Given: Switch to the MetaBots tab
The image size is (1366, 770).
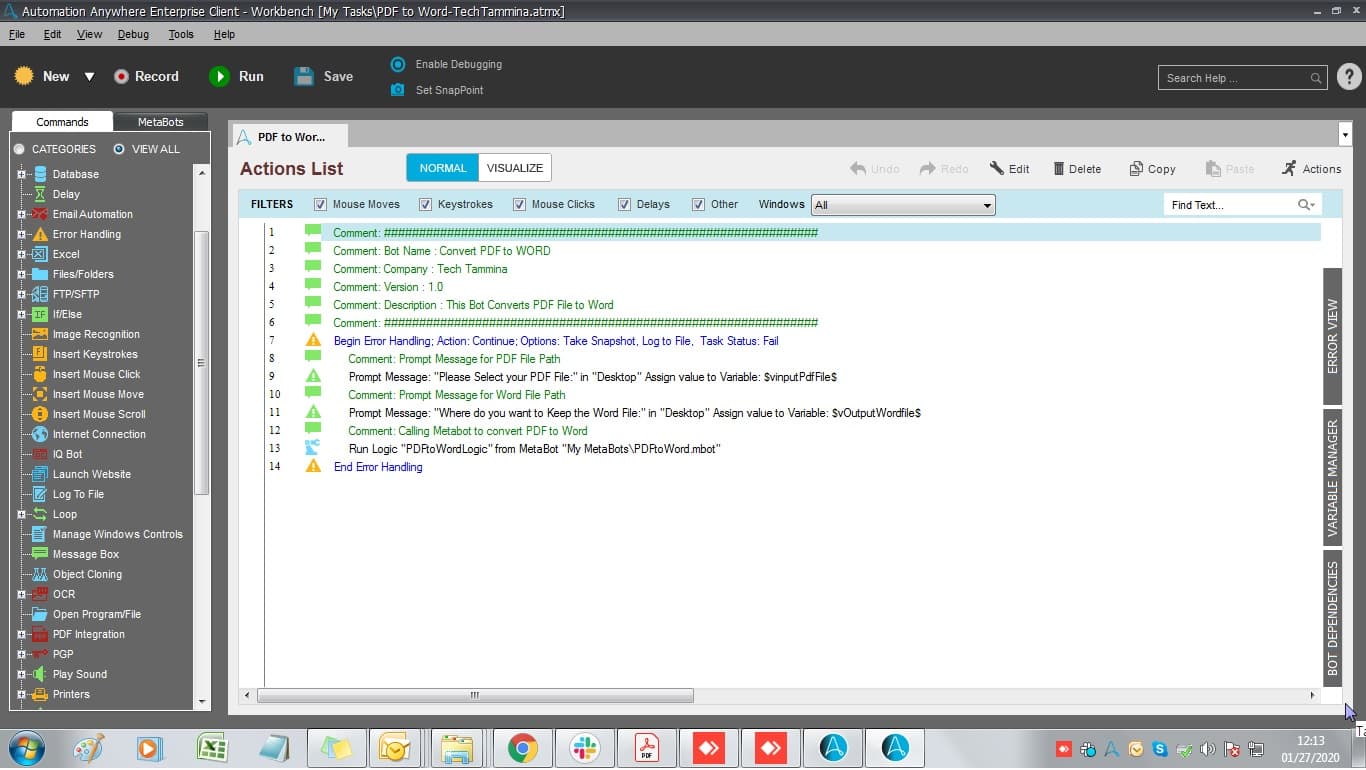Looking at the screenshot, I should 161,122.
